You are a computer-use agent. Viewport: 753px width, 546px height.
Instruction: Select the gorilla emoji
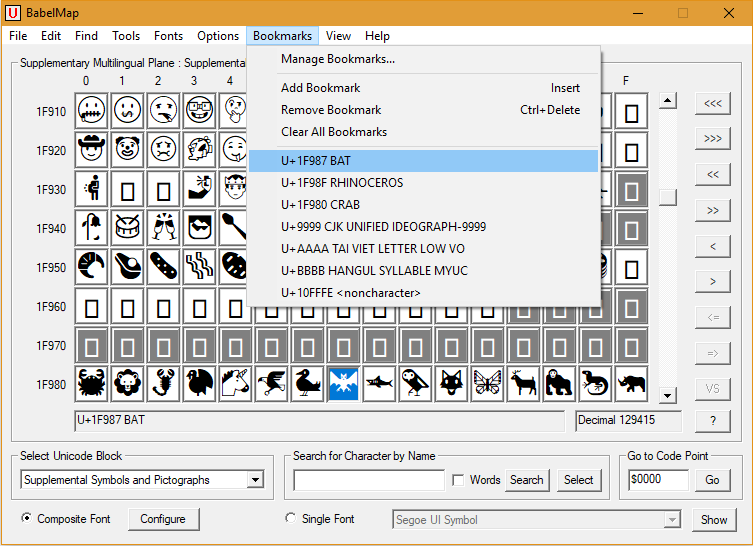click(x=559, y=384)
